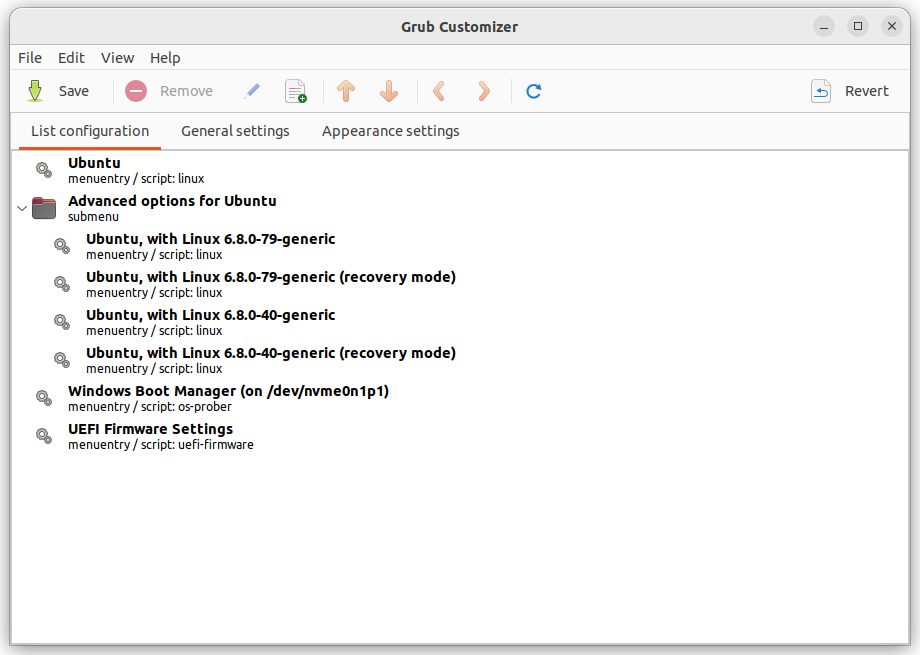Click the left arrow outdent icon

coord(439,91)
